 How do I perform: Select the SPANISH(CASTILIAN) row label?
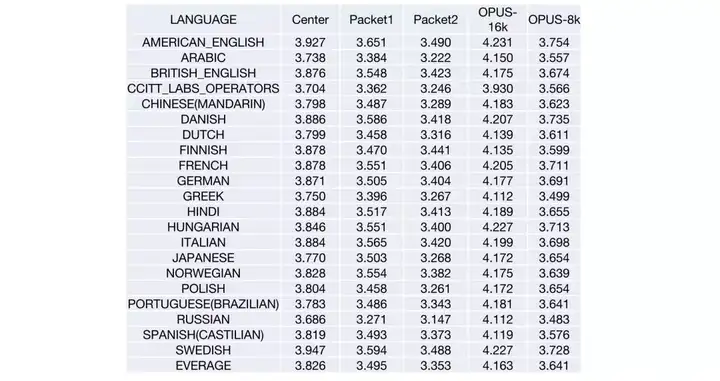[203, 335]
